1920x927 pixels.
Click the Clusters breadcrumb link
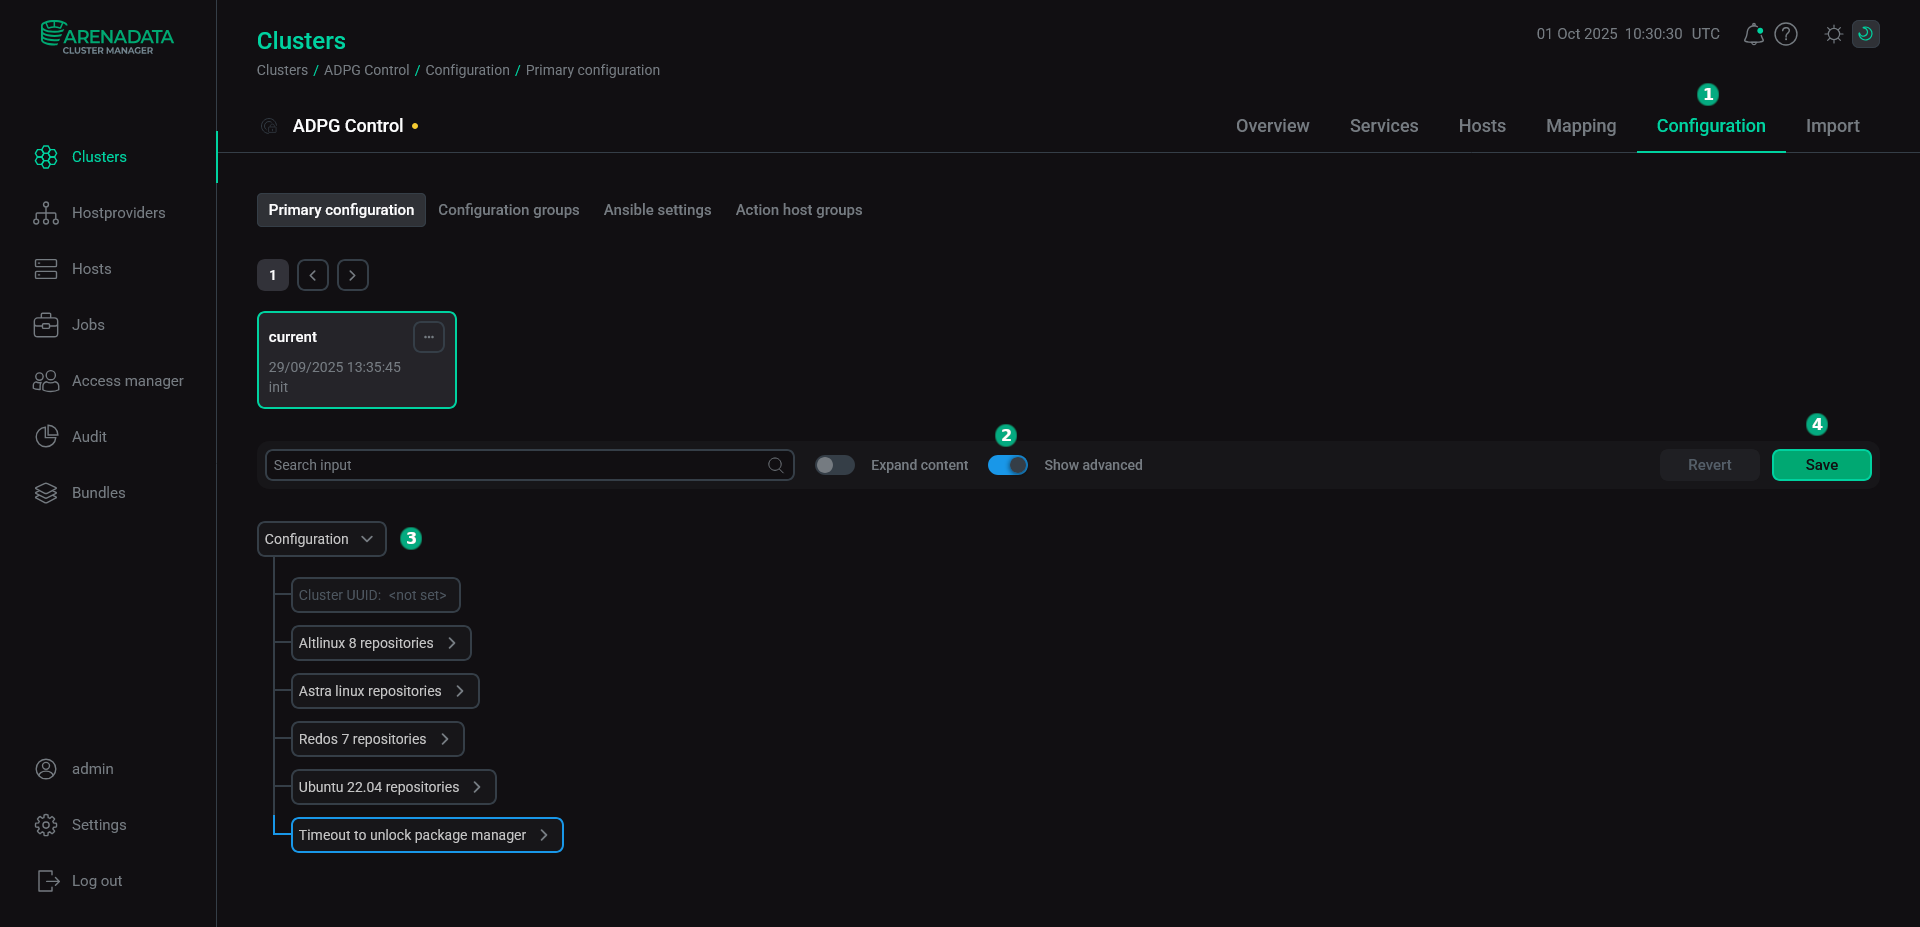tap(281, 70)
